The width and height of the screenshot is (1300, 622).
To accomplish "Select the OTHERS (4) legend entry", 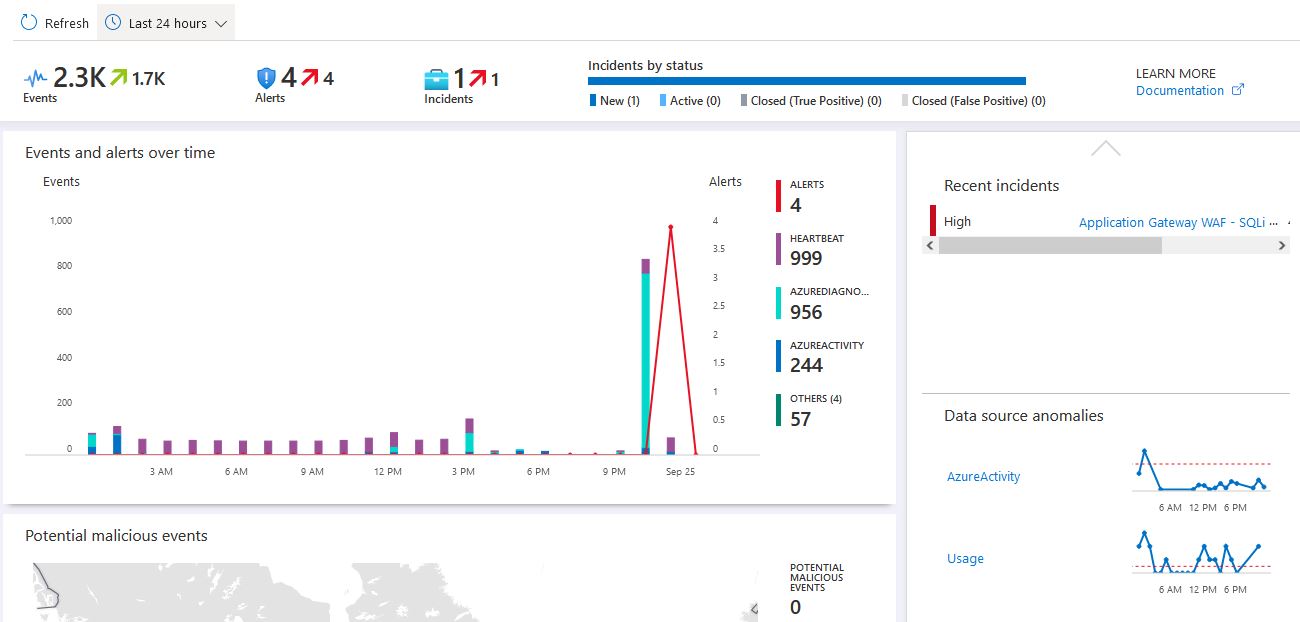I will point(815,409).
